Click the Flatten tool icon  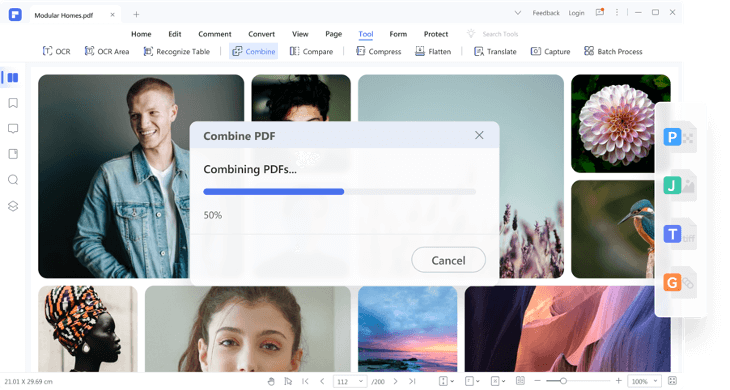(419, 51)
